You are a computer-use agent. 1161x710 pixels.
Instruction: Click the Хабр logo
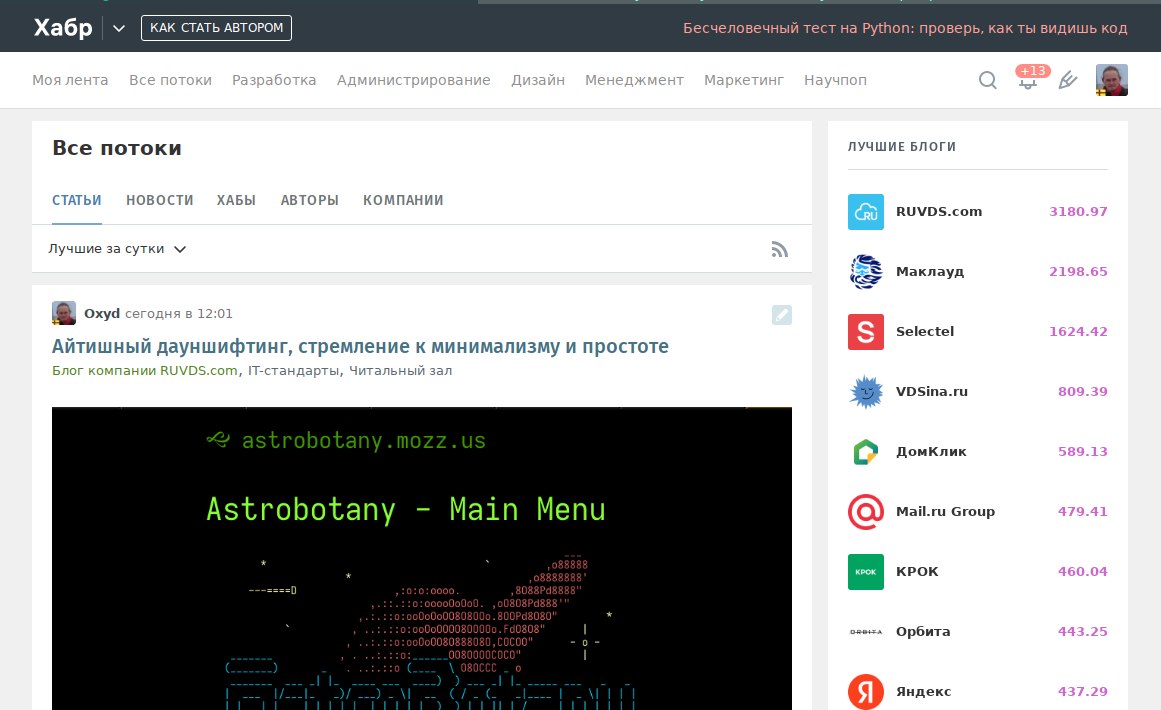(63, 28)
